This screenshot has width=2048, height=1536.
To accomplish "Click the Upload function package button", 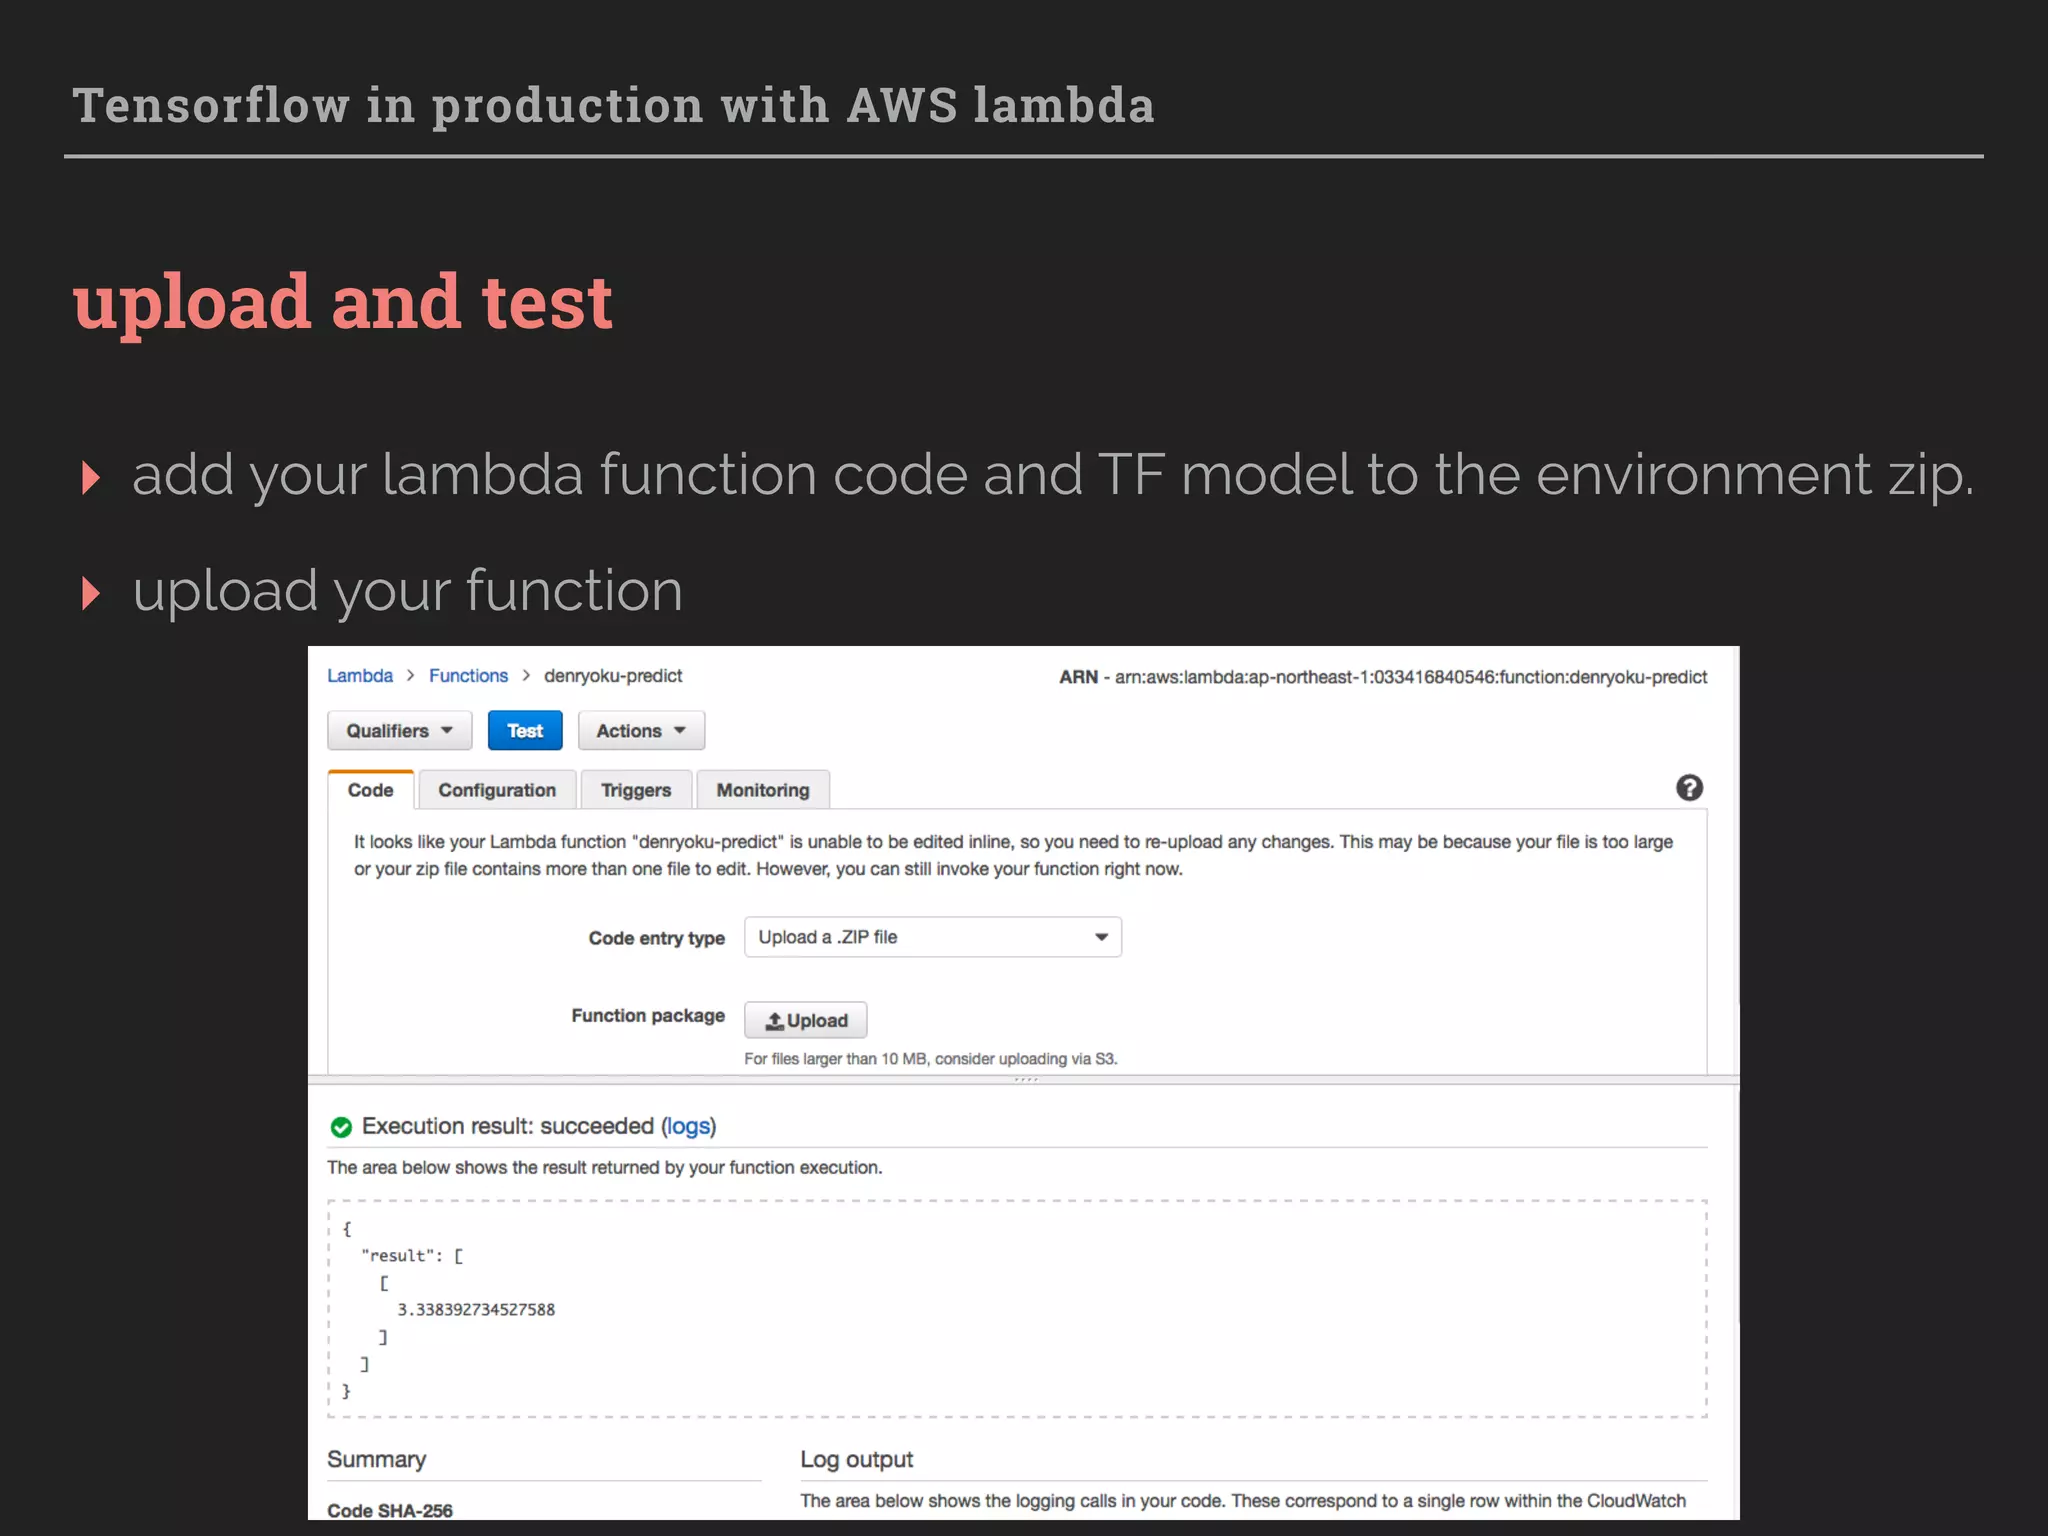I will click(x=806, y=1020).
